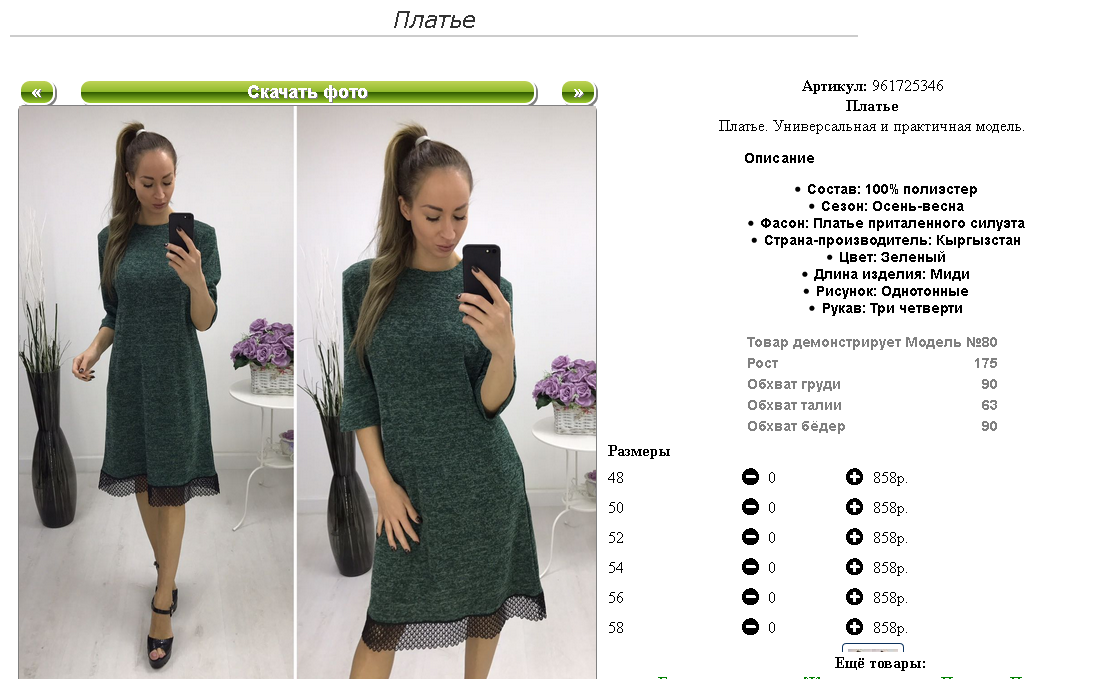Increase quantity for size 52

(x=854, y=537)
